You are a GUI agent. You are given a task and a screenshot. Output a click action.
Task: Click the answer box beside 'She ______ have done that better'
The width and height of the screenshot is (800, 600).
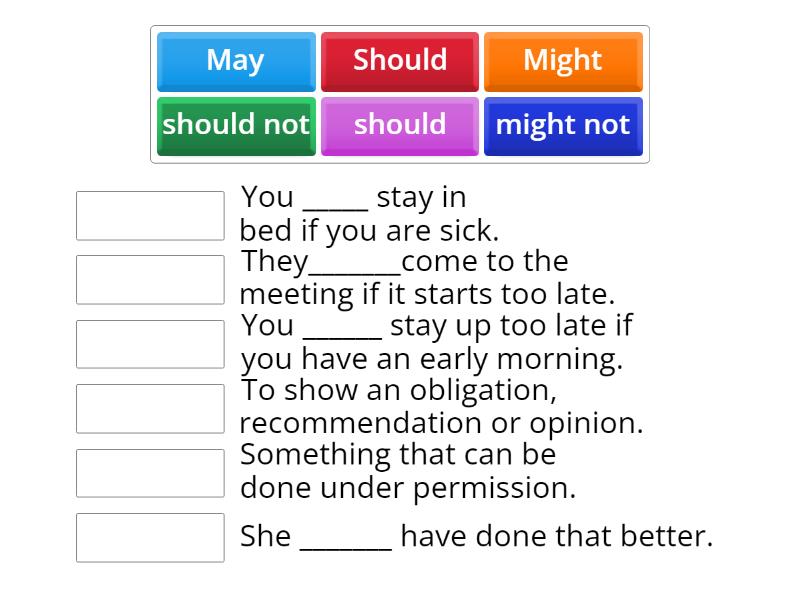pyautogui.click(x=150, y=538)
